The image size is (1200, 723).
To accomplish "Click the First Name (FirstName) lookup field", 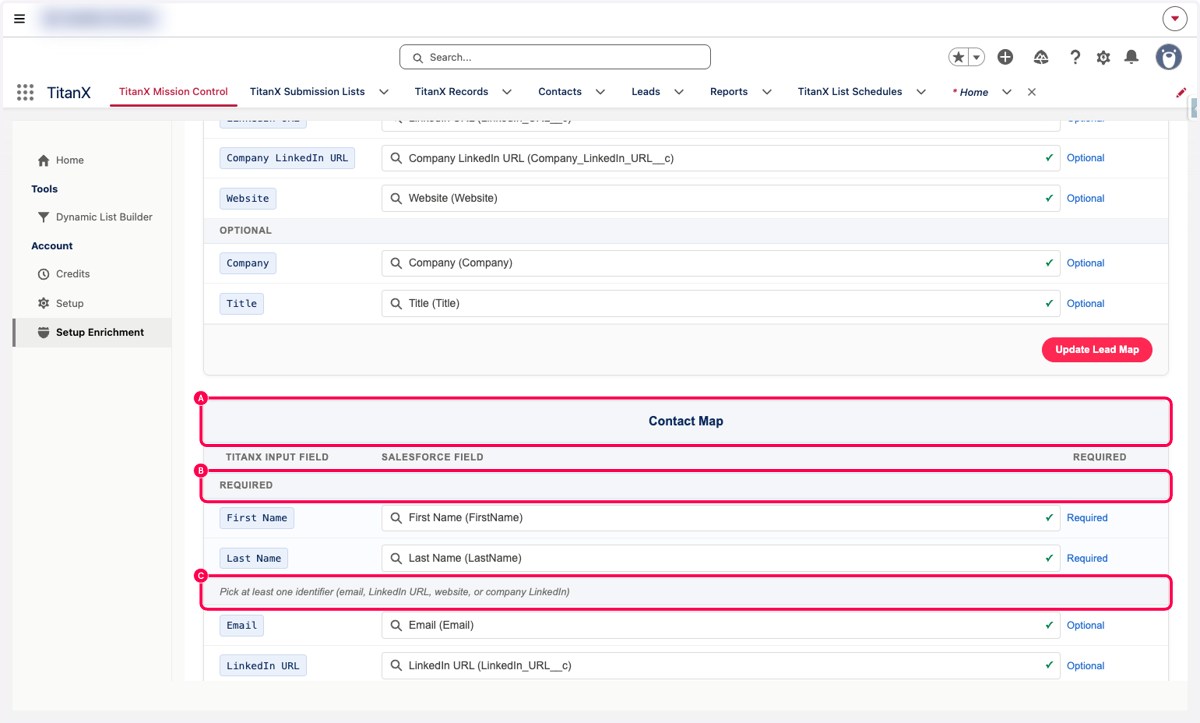I will (x=721, y=518).
